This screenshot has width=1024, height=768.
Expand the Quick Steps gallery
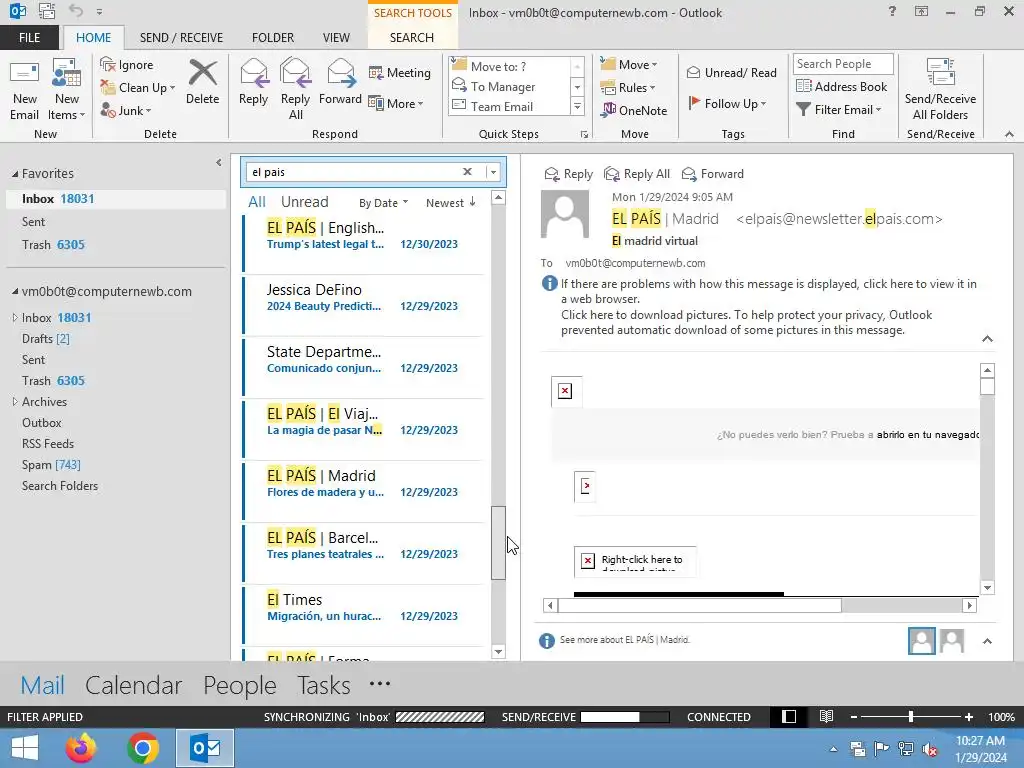[577, 106]
